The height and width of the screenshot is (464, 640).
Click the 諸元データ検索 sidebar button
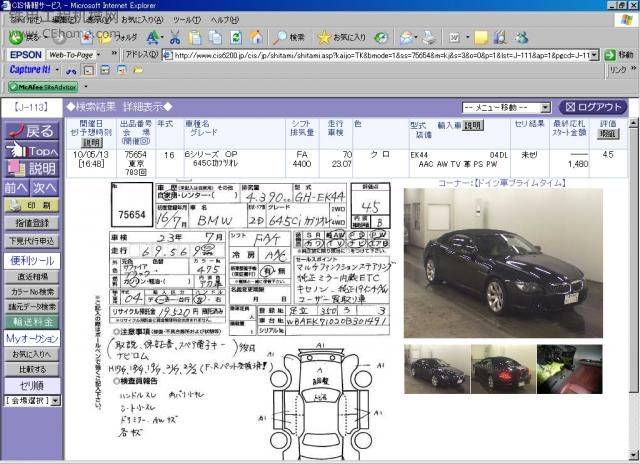pyautogui.click(x=32, y=307)
